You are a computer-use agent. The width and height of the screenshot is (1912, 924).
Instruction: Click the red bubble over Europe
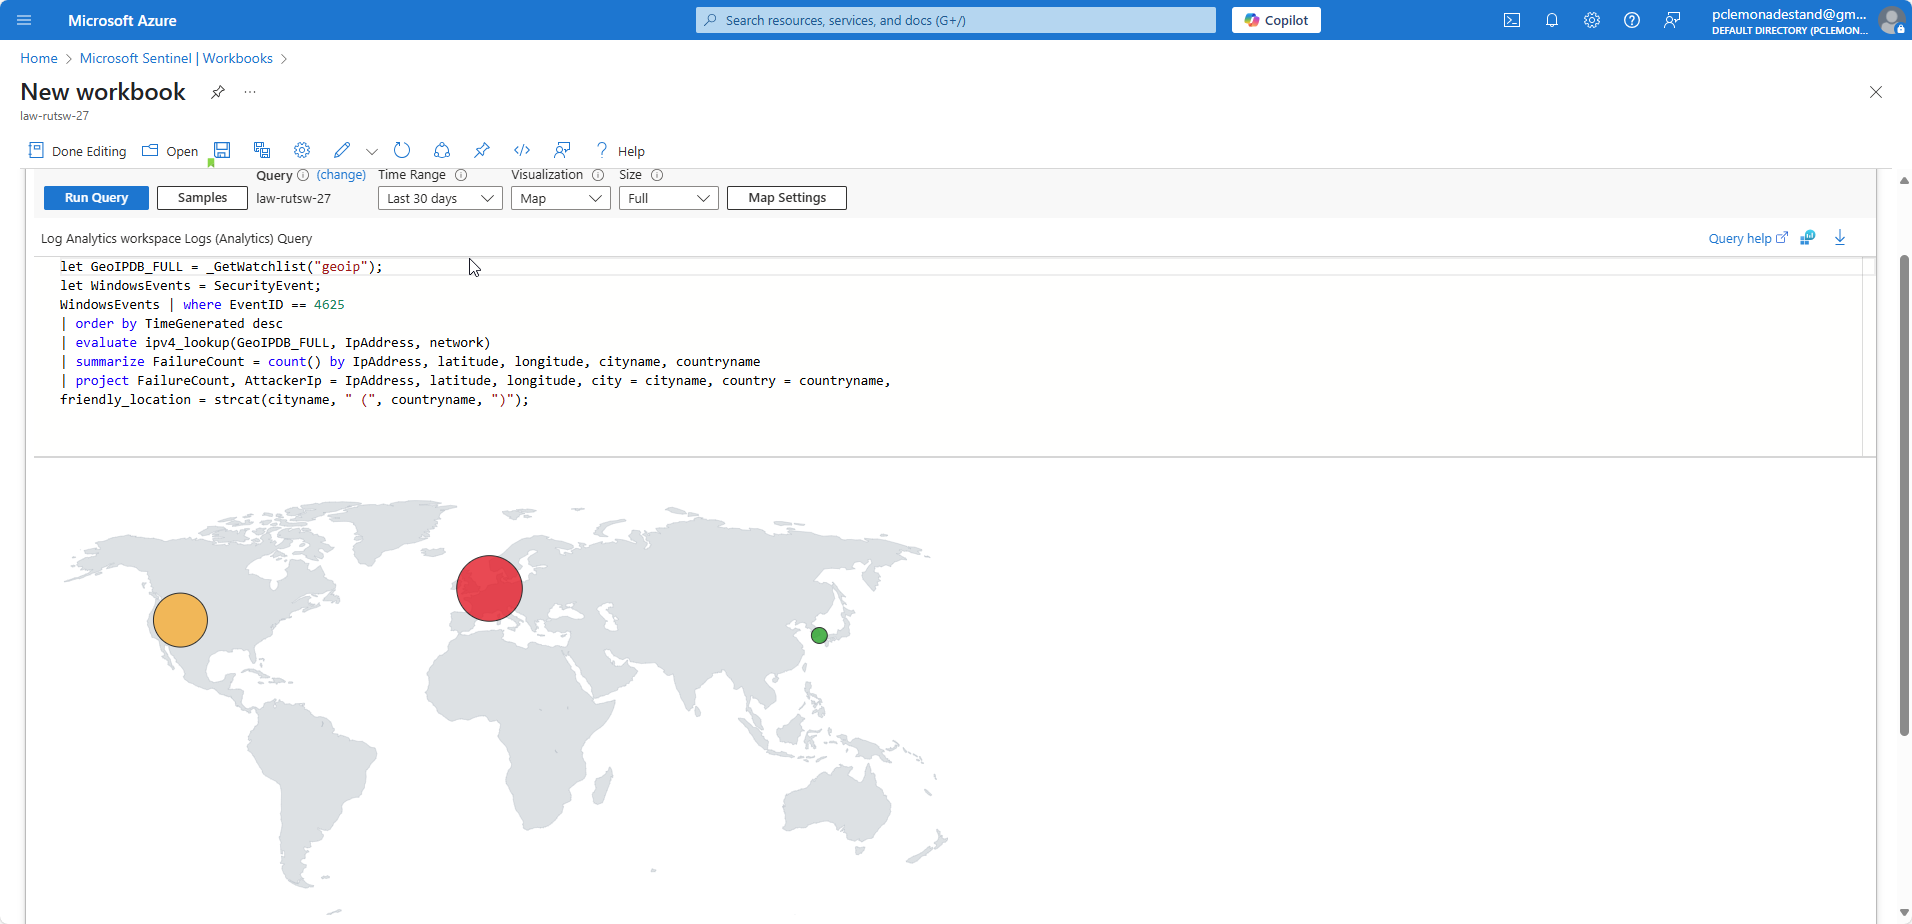point(489,588)
